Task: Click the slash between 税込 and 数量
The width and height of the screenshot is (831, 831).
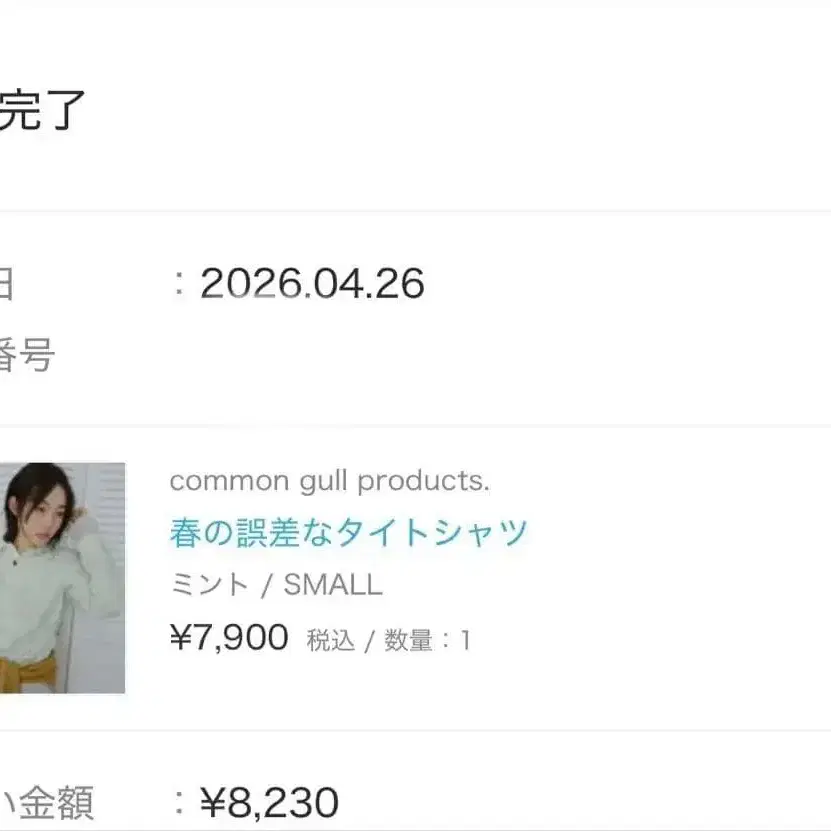Action: (x=370, y=641)
